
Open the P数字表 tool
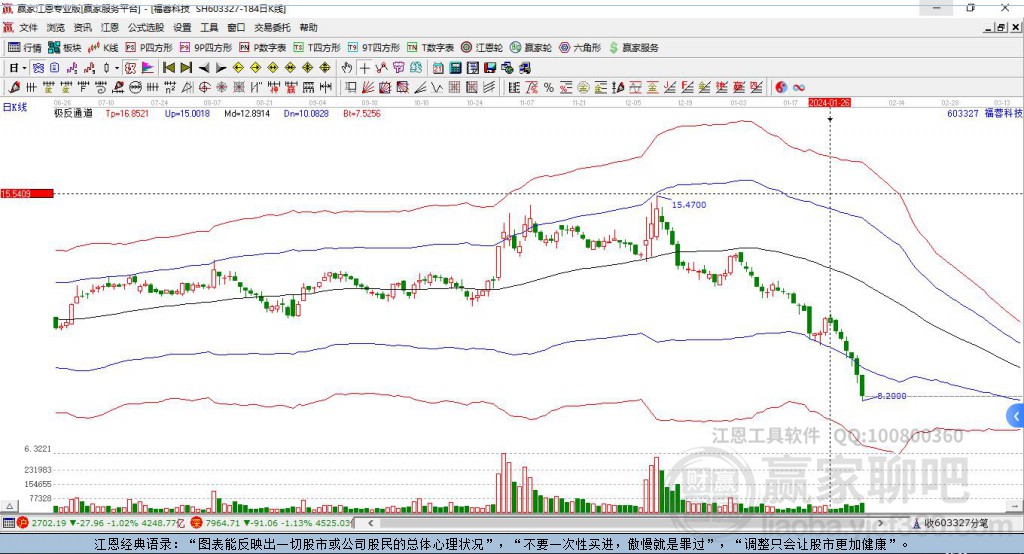[263, 48]
